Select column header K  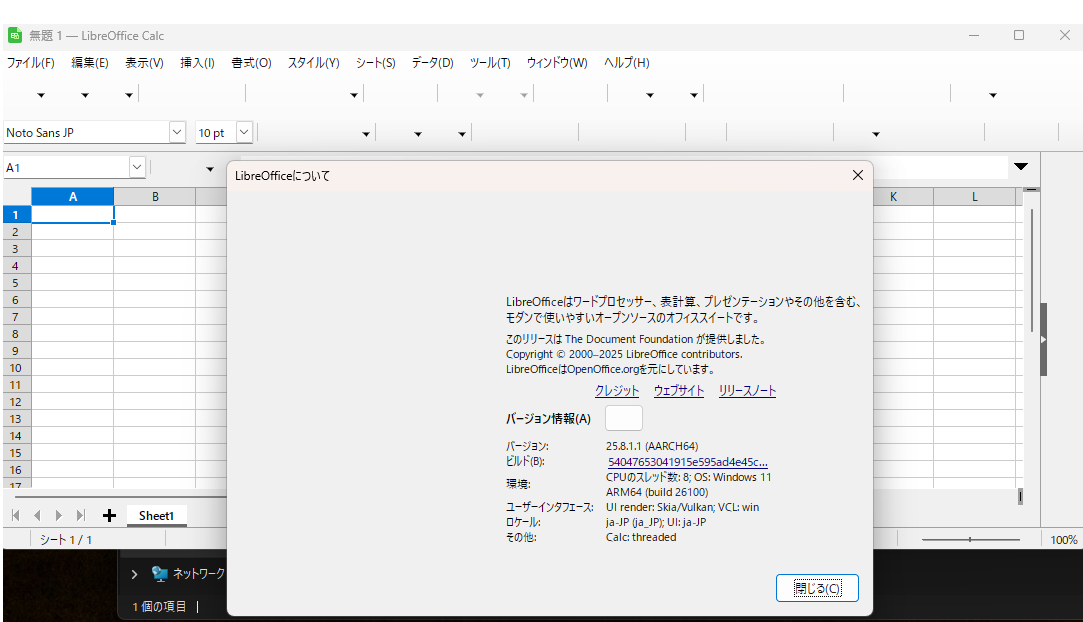[x=893, y=197]
